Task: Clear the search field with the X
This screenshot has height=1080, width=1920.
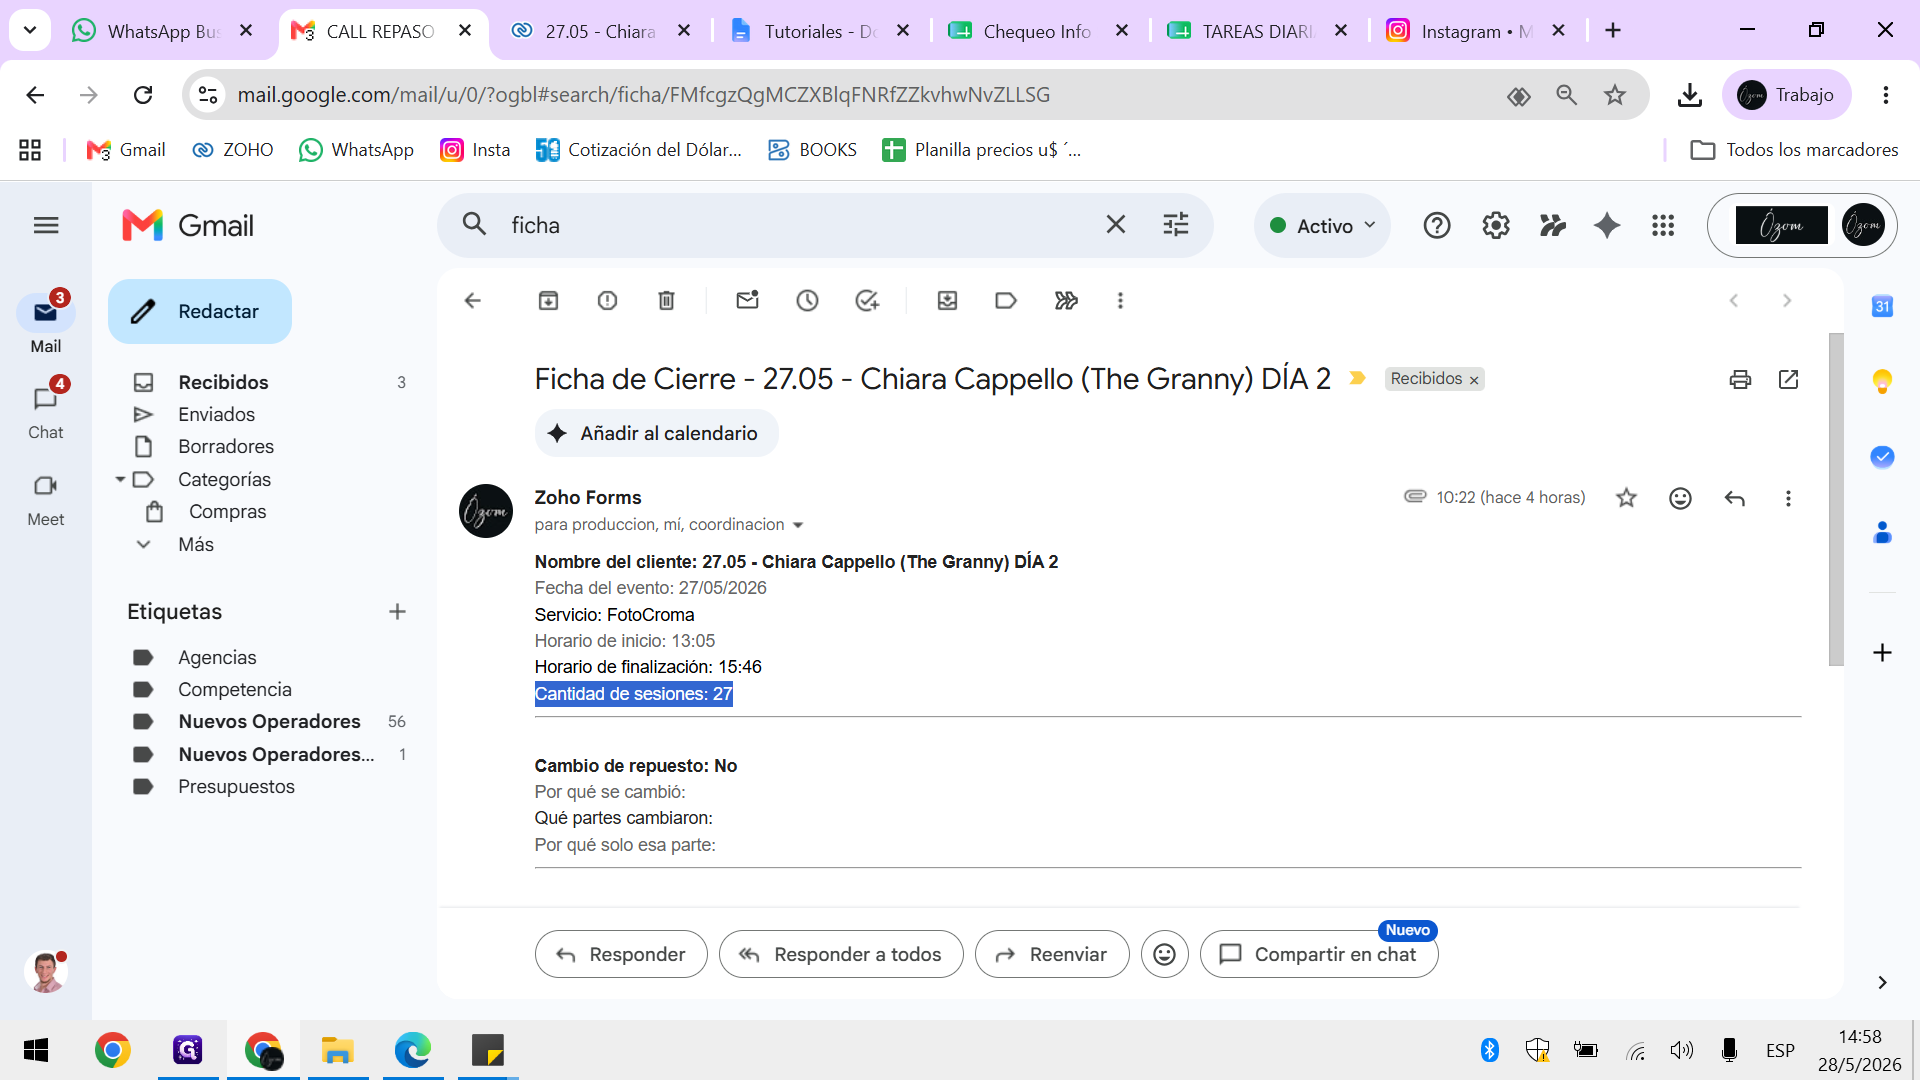Action: (1116, 225)
